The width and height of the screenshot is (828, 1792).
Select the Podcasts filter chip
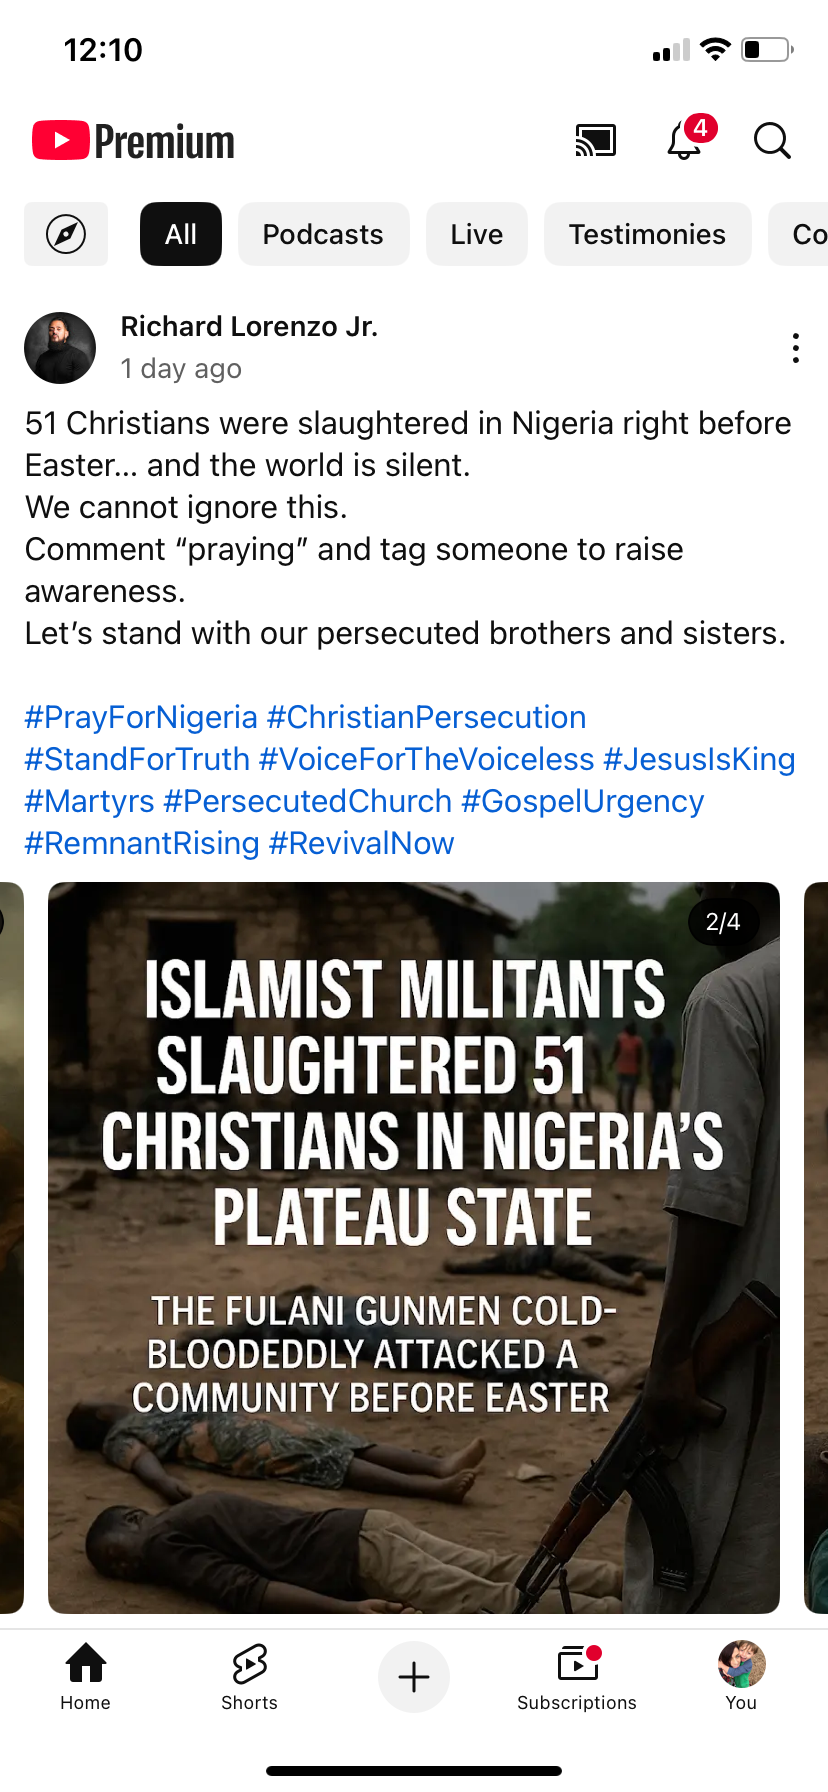coord(323,234)
